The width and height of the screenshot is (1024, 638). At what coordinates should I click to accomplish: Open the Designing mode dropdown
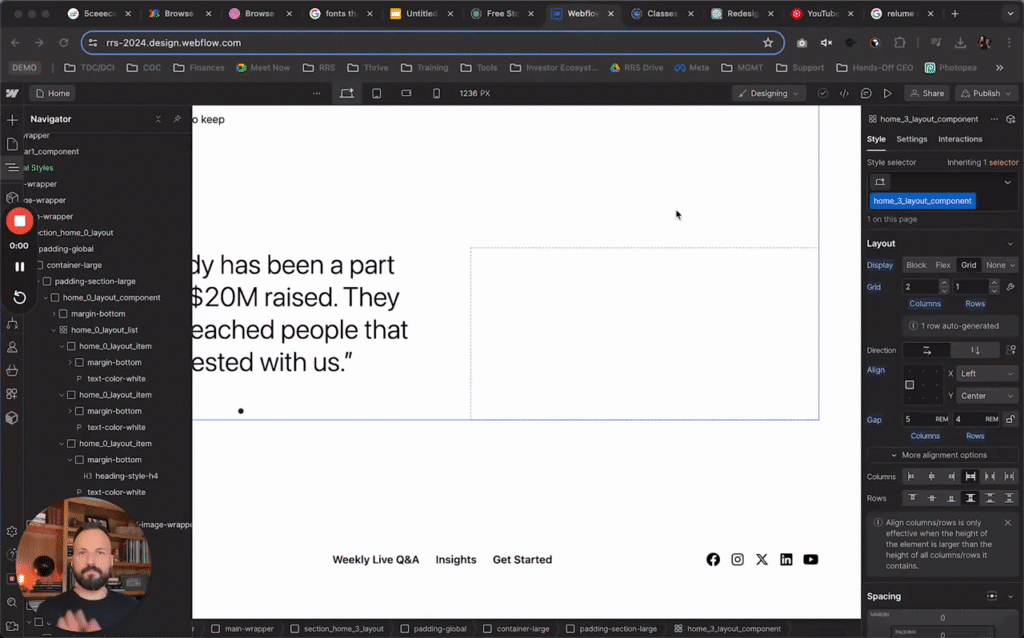coord(768,93)
